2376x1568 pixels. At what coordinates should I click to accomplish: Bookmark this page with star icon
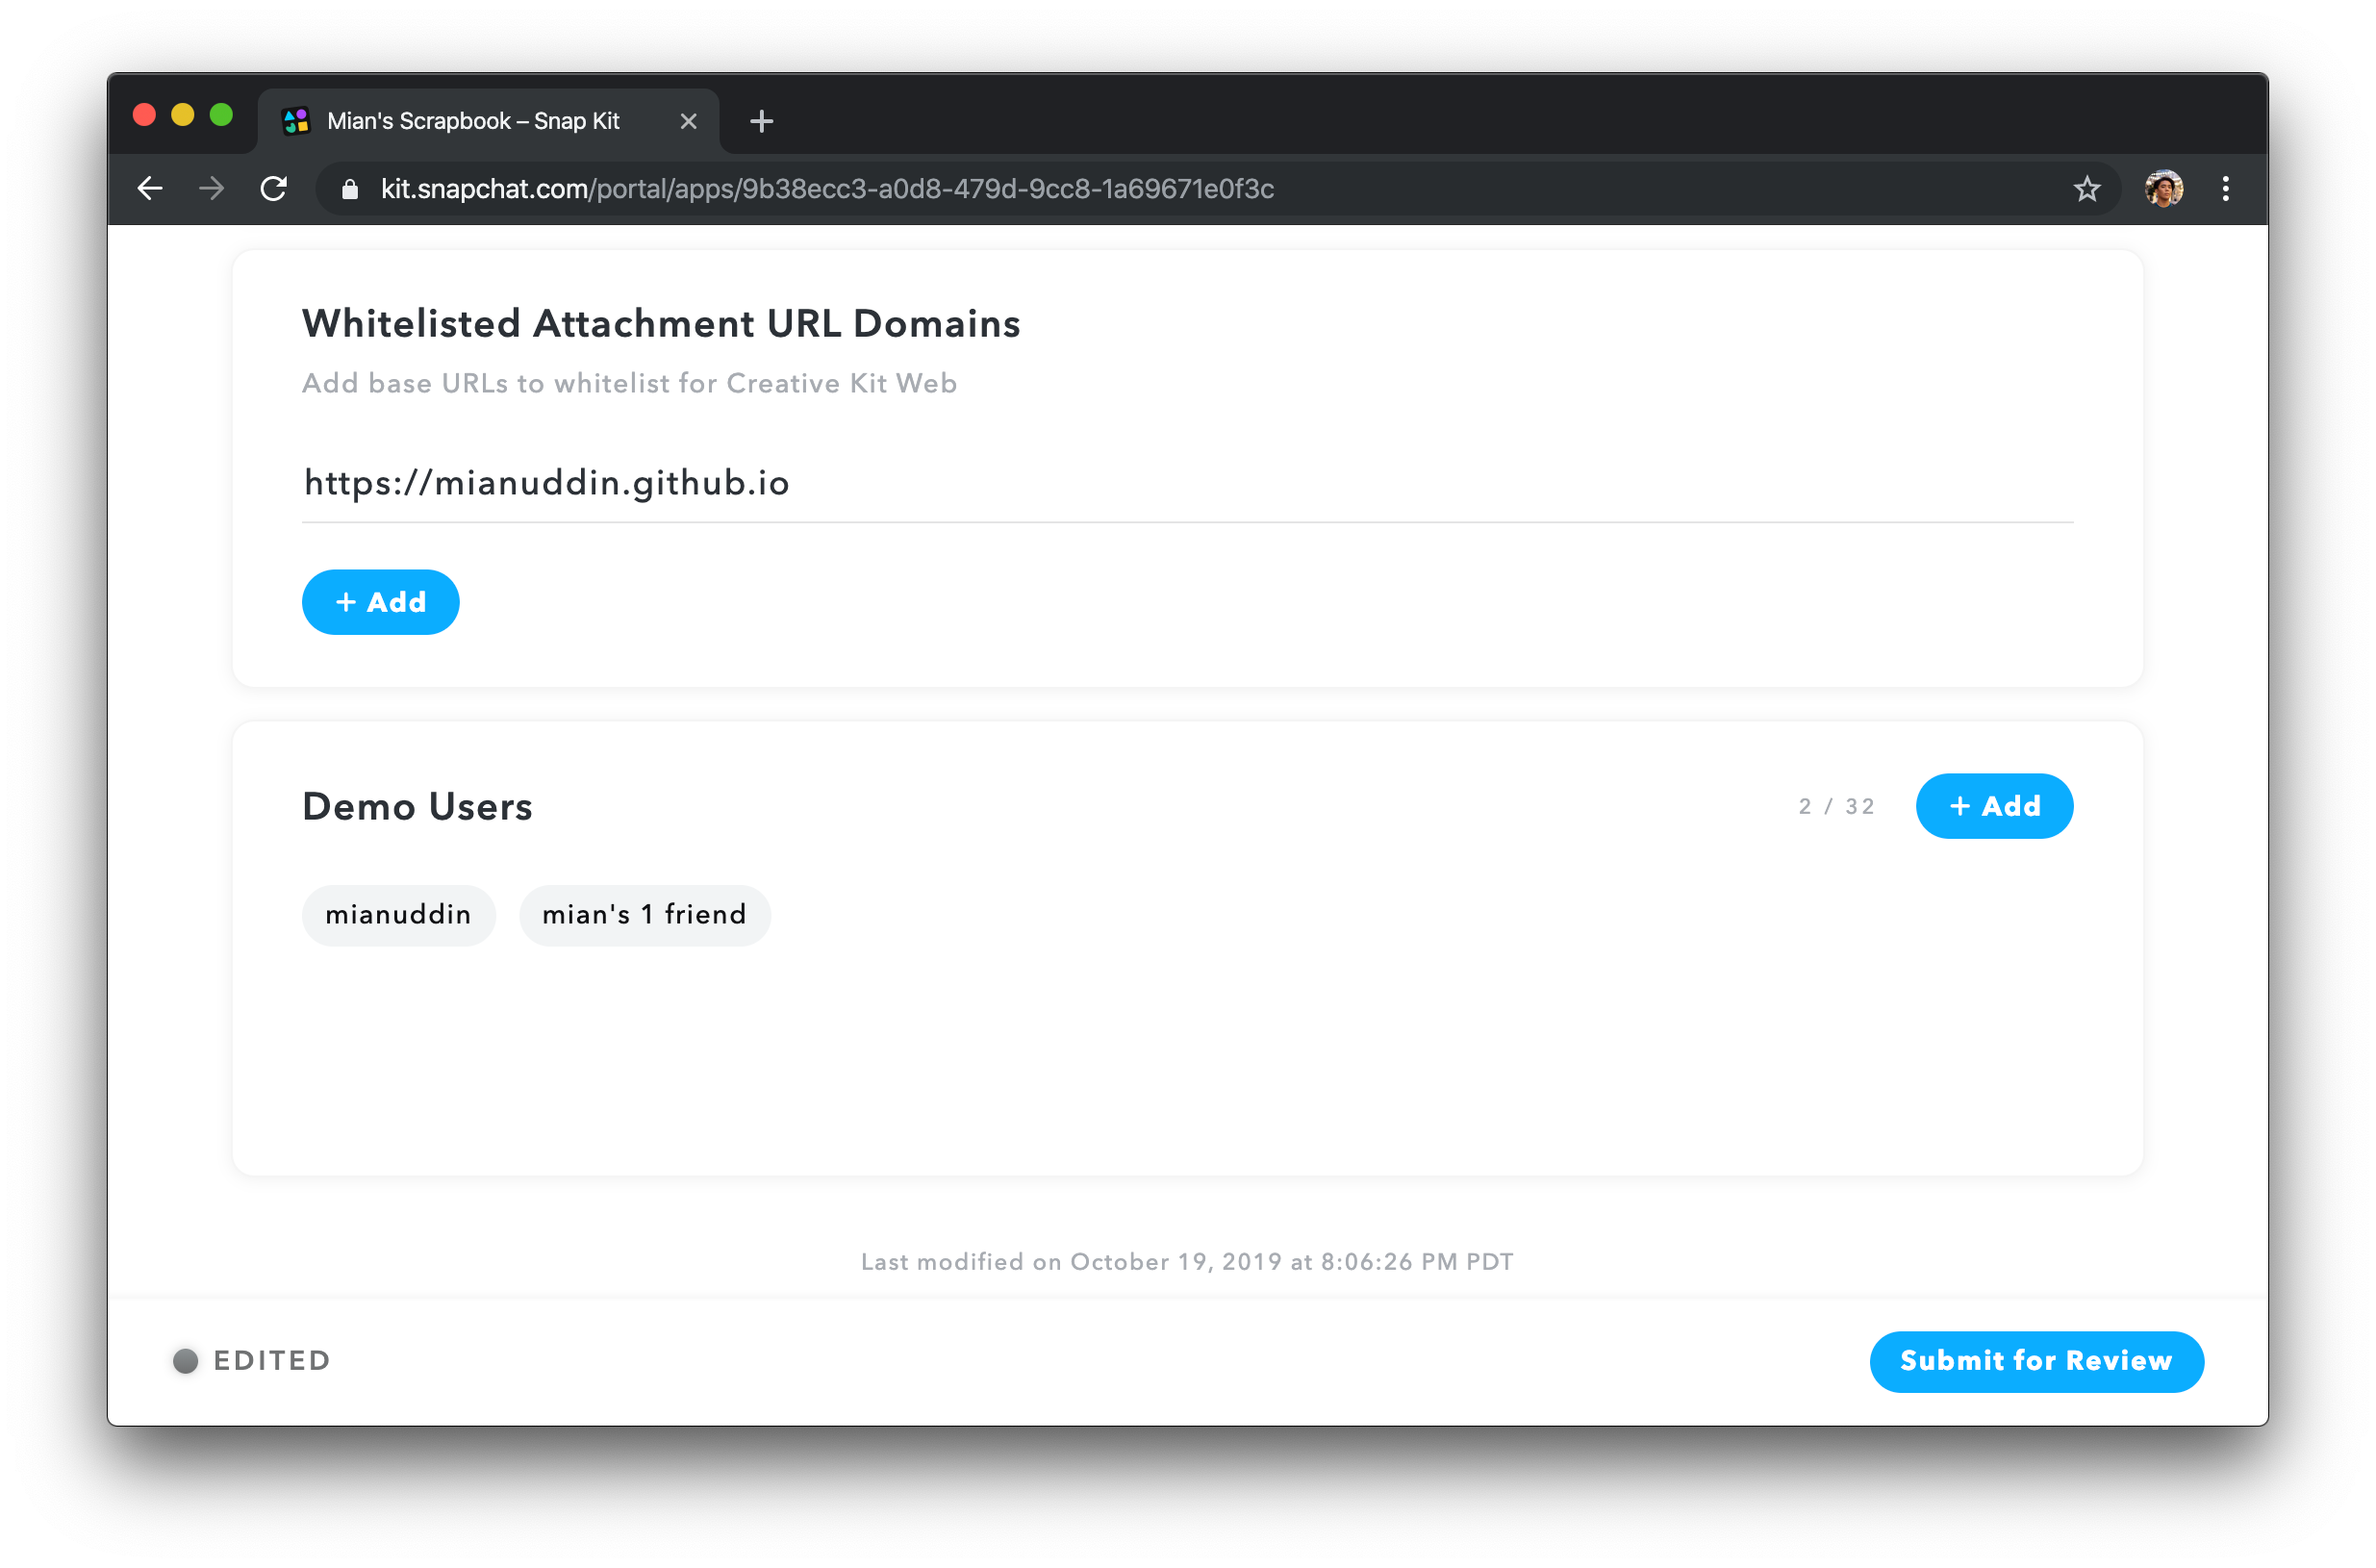coord(2086,188)
